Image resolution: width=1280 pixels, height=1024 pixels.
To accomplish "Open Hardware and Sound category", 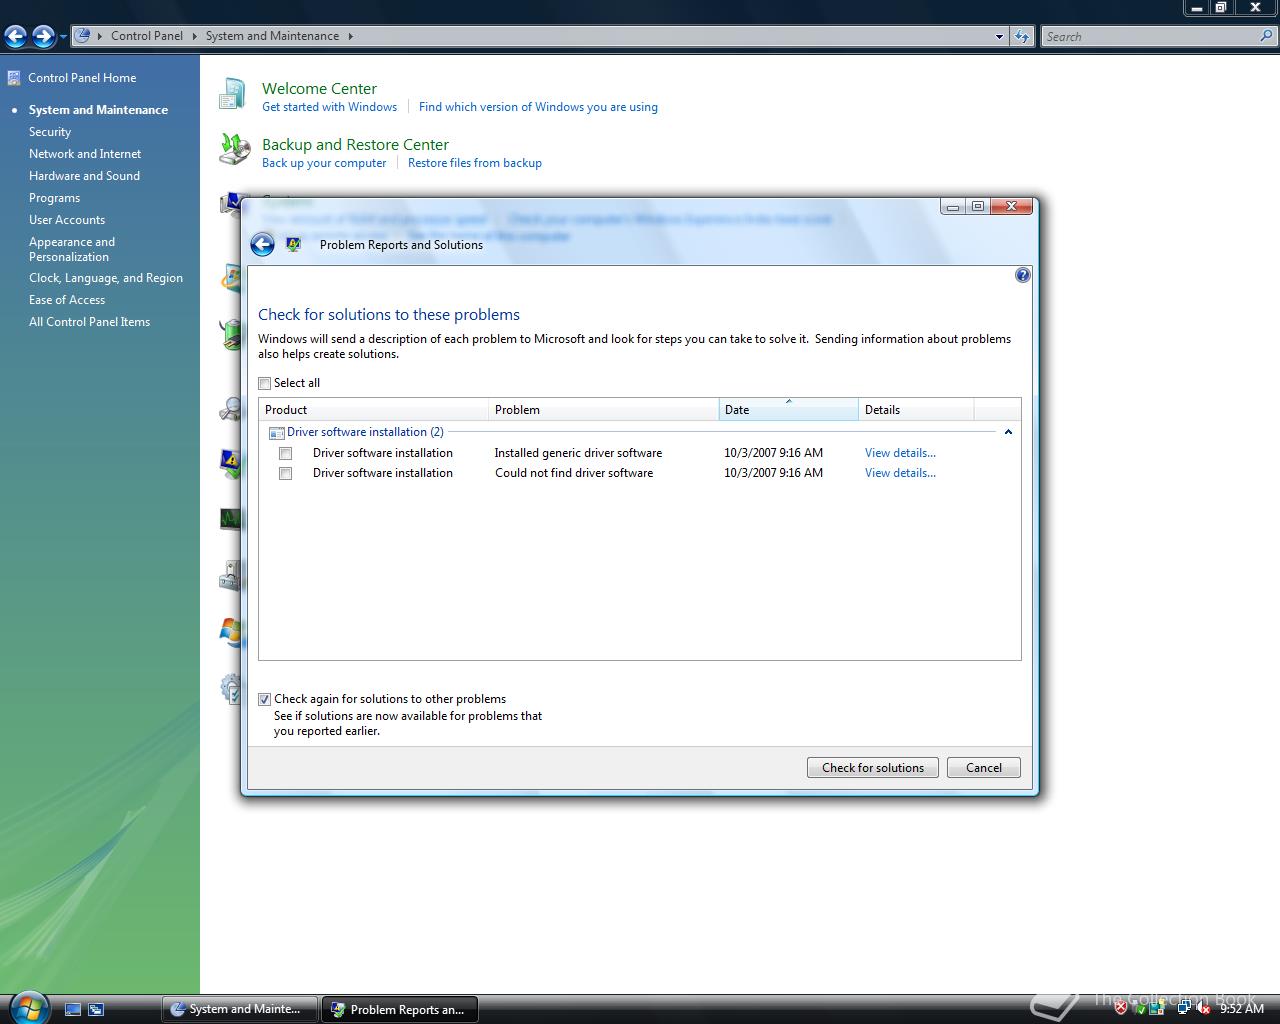I will pyautogui.click(x=84, y=176).
